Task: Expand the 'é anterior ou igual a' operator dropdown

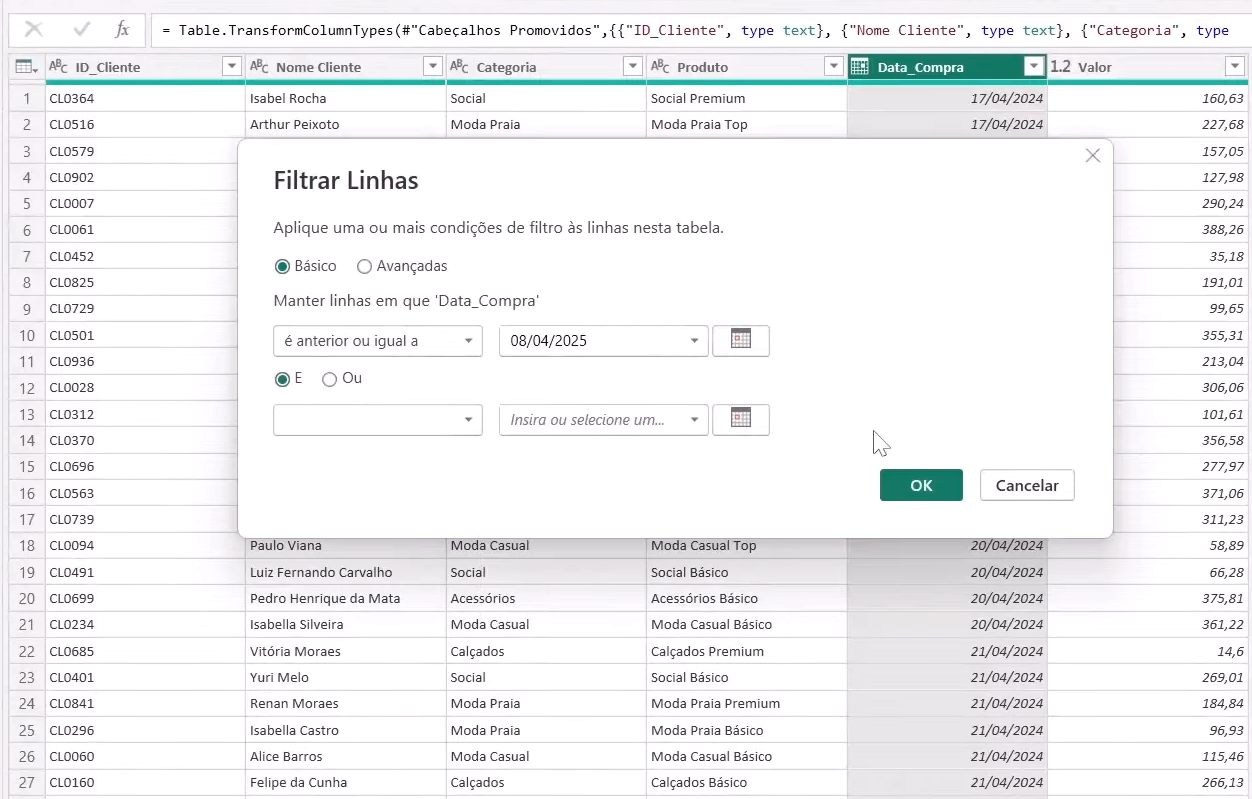Action: point(378,341)
